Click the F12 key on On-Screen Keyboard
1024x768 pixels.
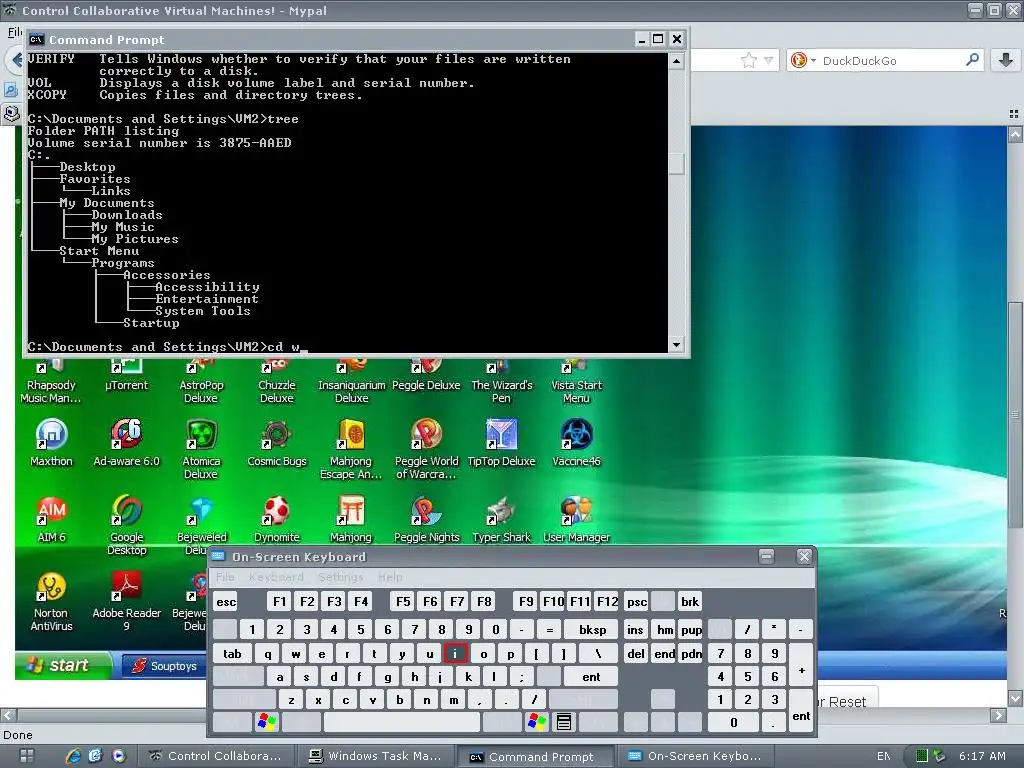click(x=607, y=601)
